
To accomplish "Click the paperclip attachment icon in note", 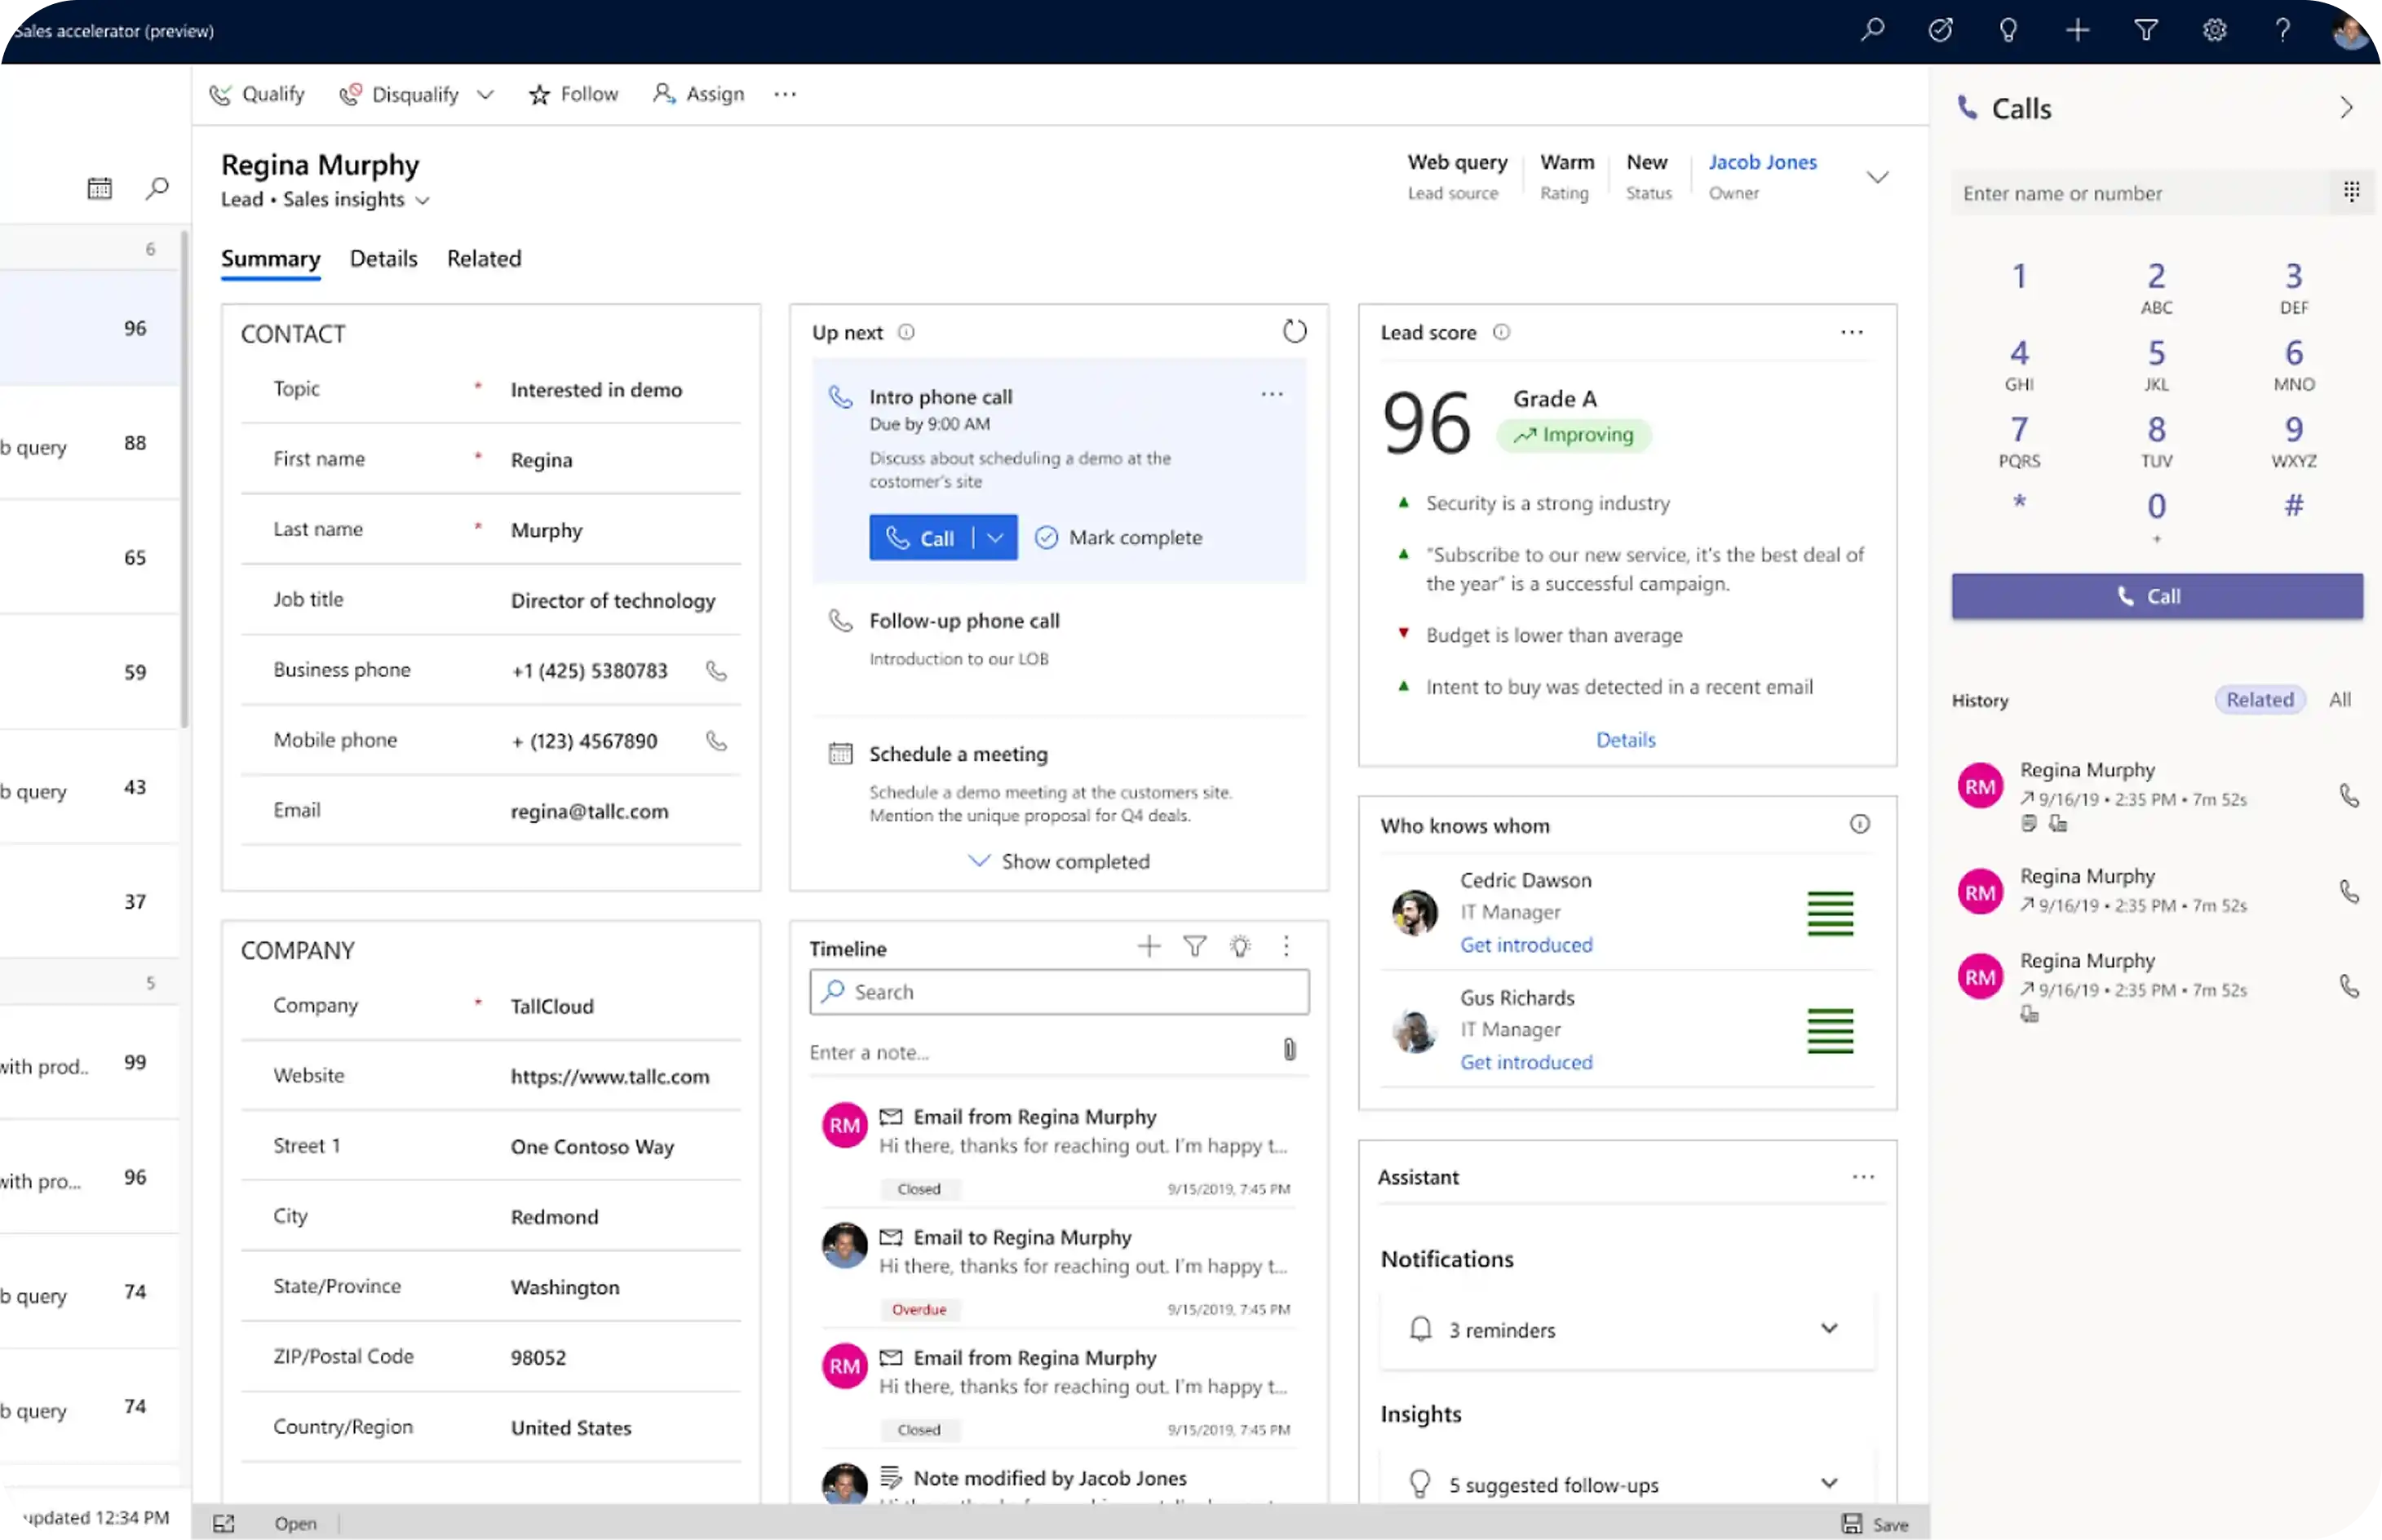I will (x=1289, y=1050).
